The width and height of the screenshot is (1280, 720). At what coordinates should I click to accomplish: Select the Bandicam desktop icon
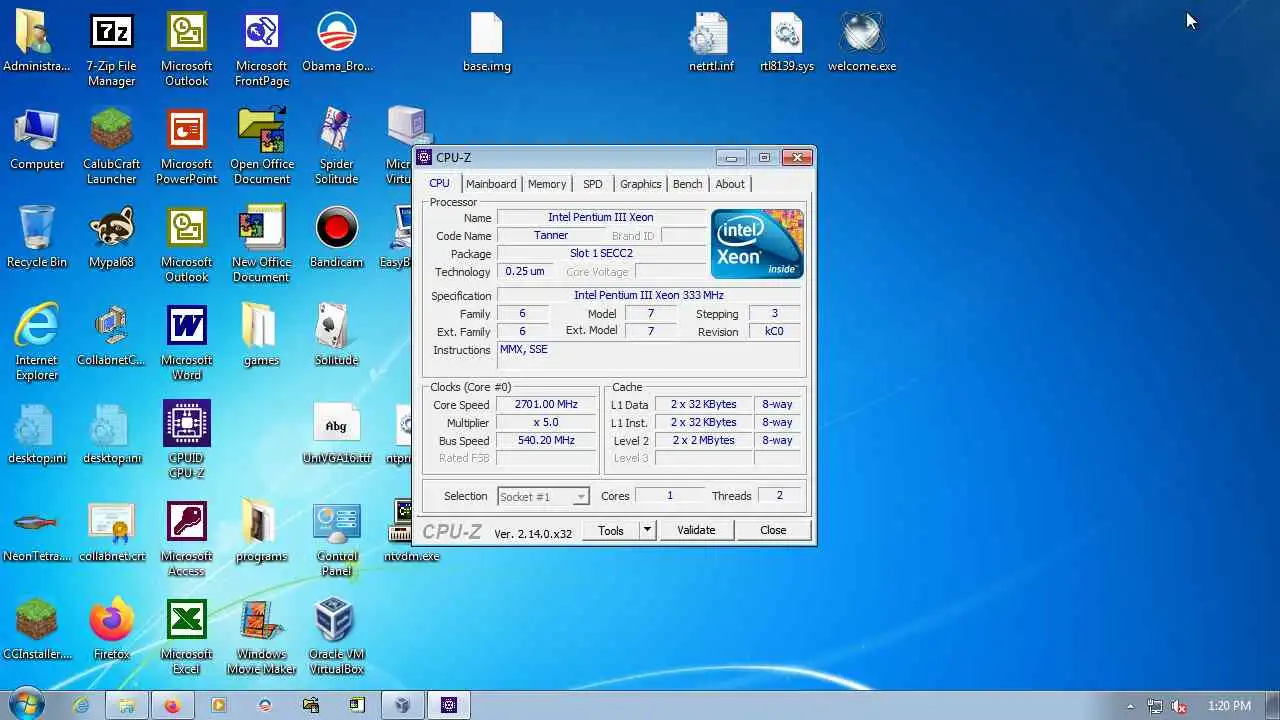click(x=336, y=238)
